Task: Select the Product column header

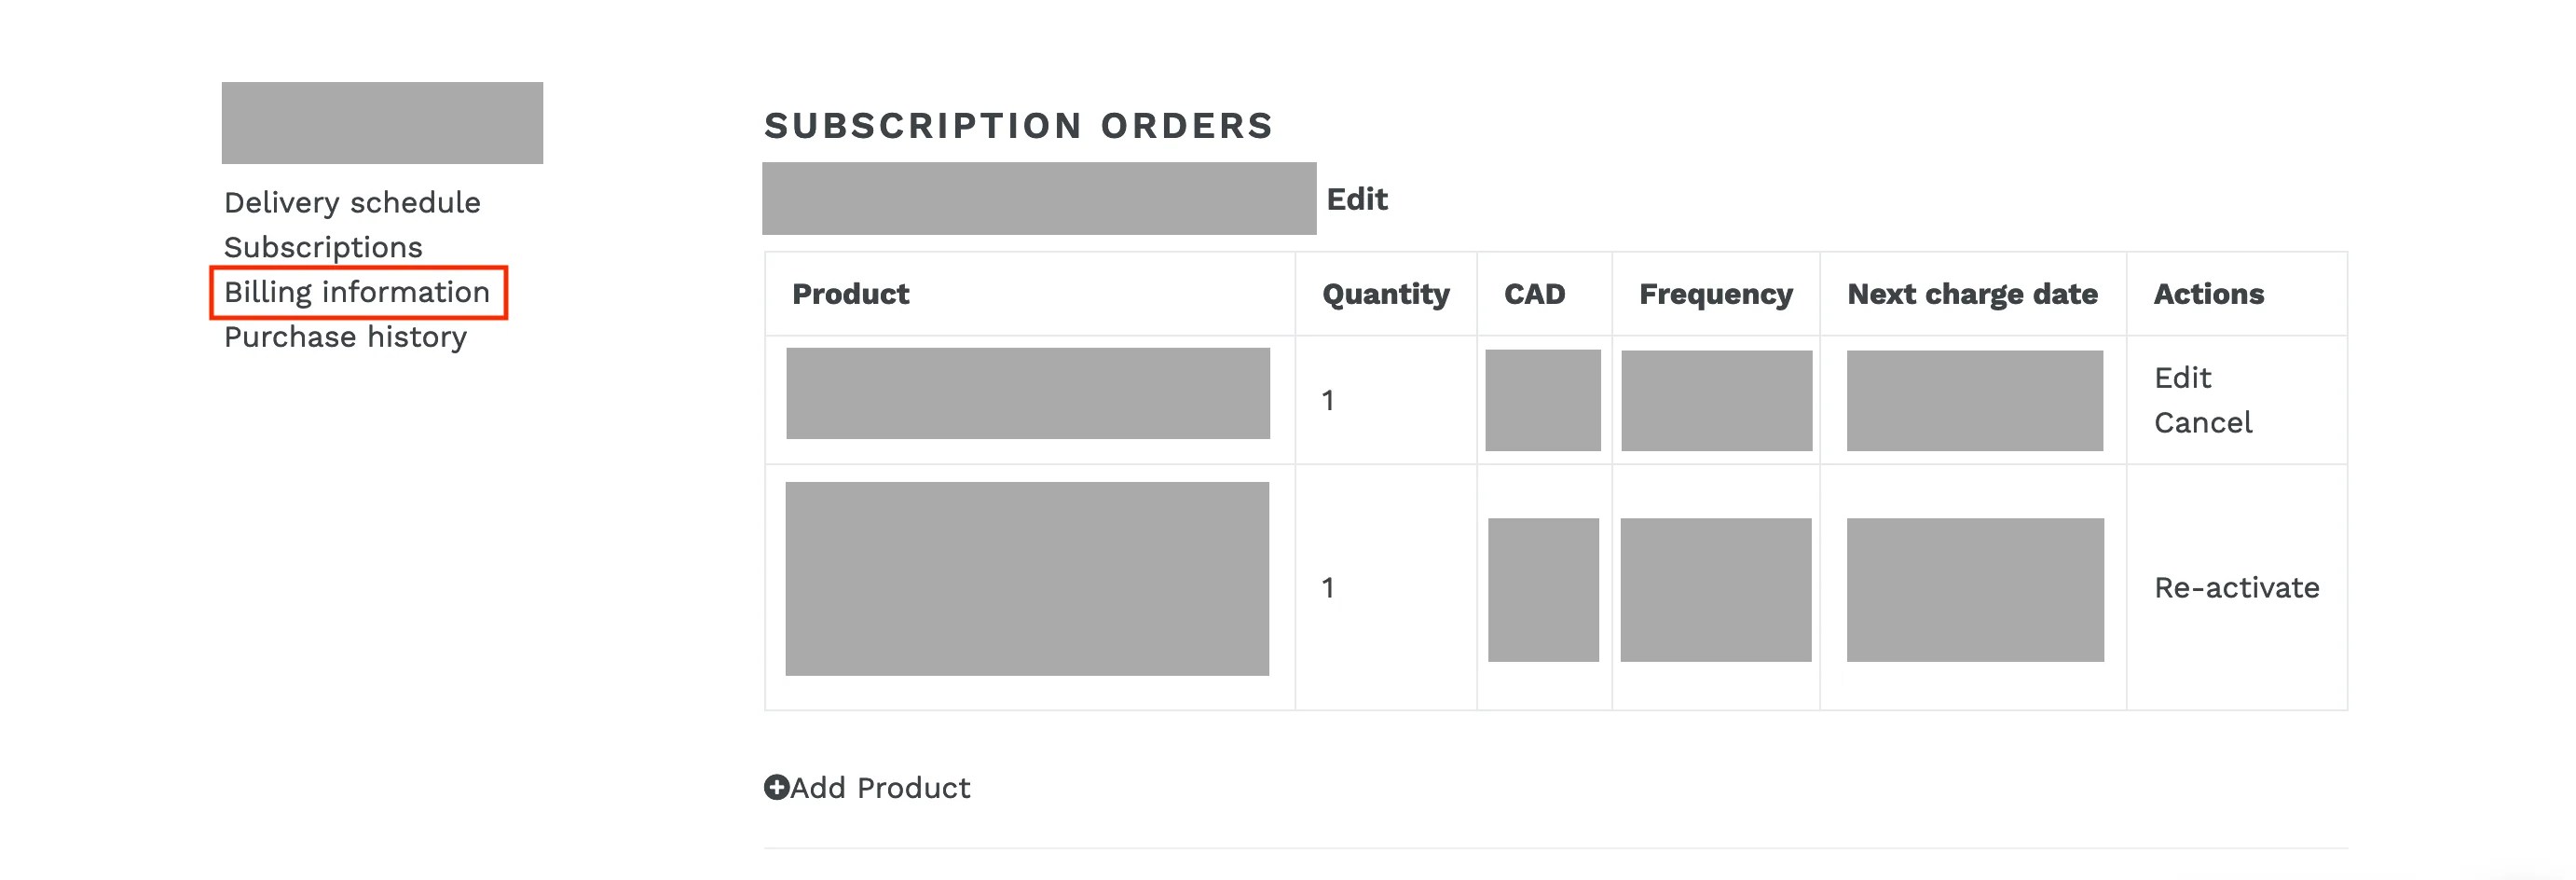Action: (x=851, y=294)
